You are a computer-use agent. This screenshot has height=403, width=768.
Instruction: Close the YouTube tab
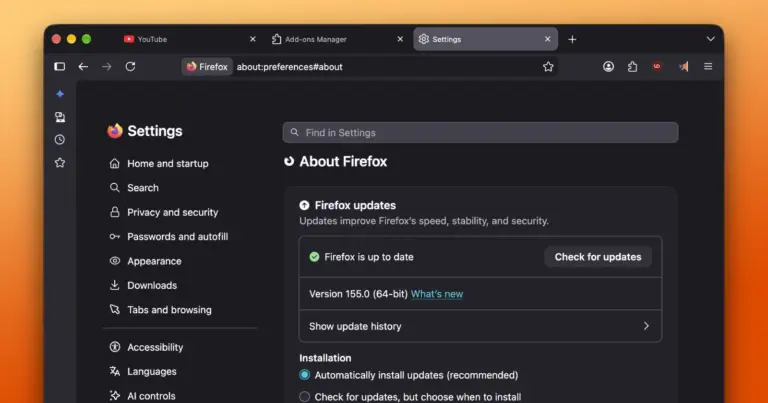[x=253, y=39]
